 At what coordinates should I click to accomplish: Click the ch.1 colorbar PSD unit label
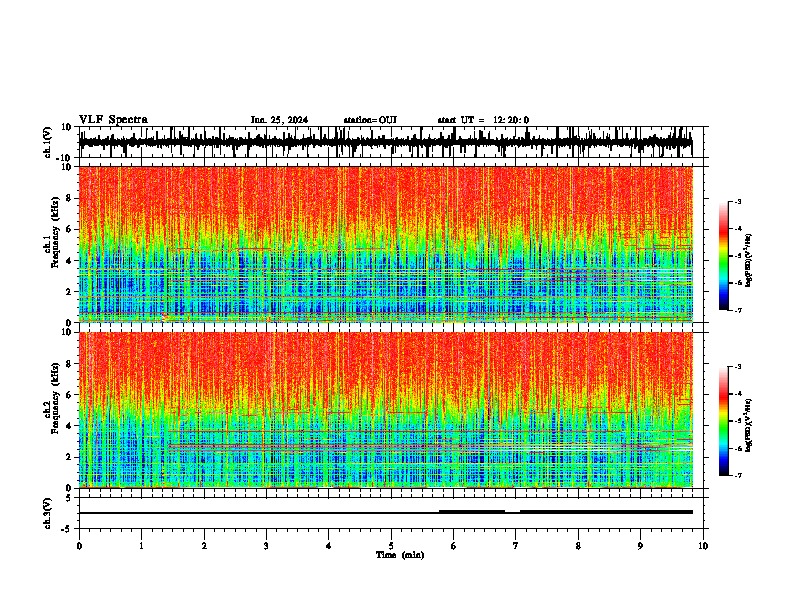coord(749,260)
